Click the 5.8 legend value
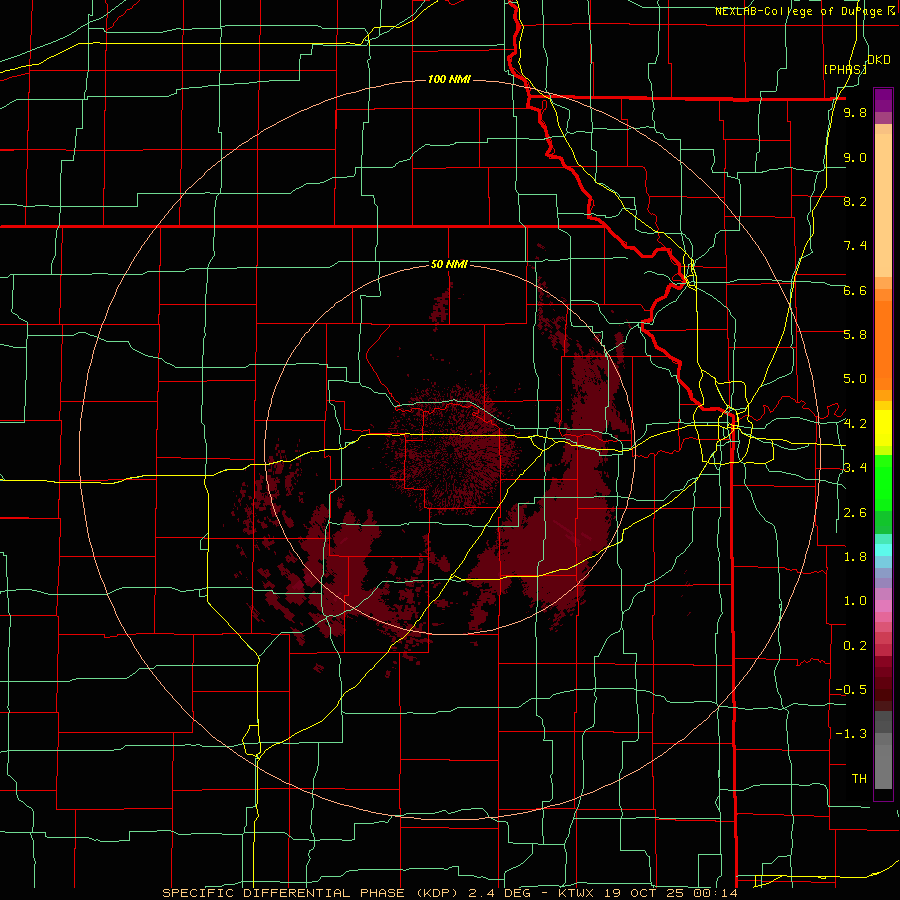The image size is (900, 900). (855, 334)
